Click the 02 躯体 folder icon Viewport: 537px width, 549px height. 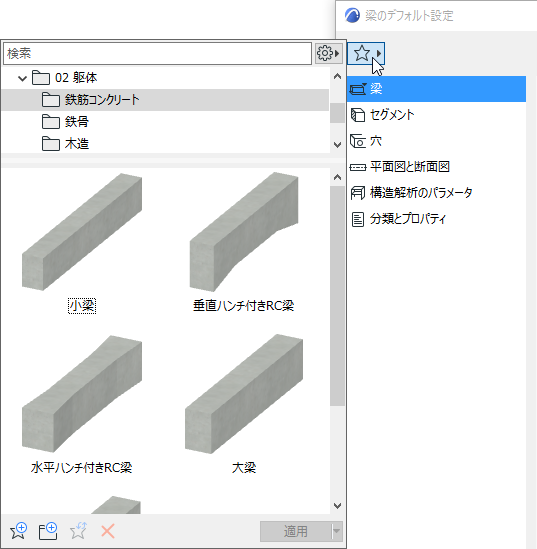41,78
